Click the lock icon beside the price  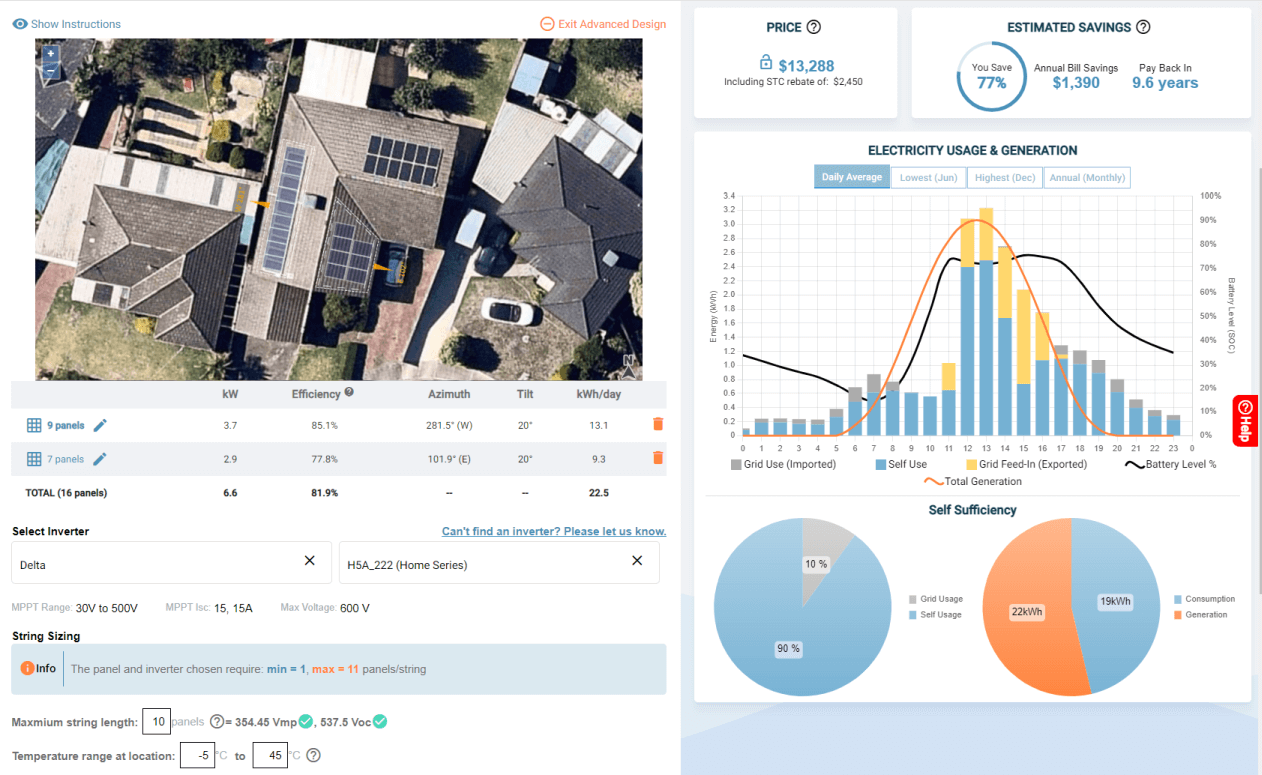click(766, 63)
